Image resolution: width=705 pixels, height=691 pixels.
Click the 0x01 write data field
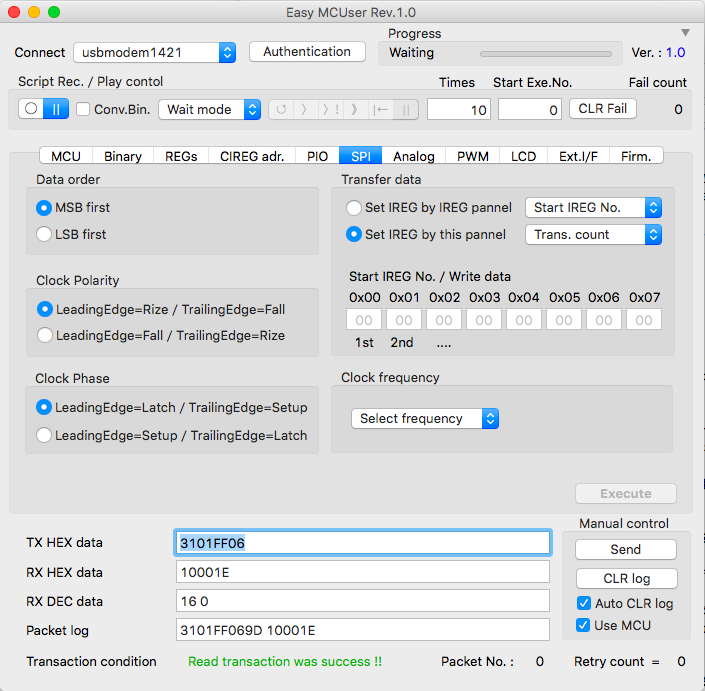pyautogui.click(x=404, y=319)
